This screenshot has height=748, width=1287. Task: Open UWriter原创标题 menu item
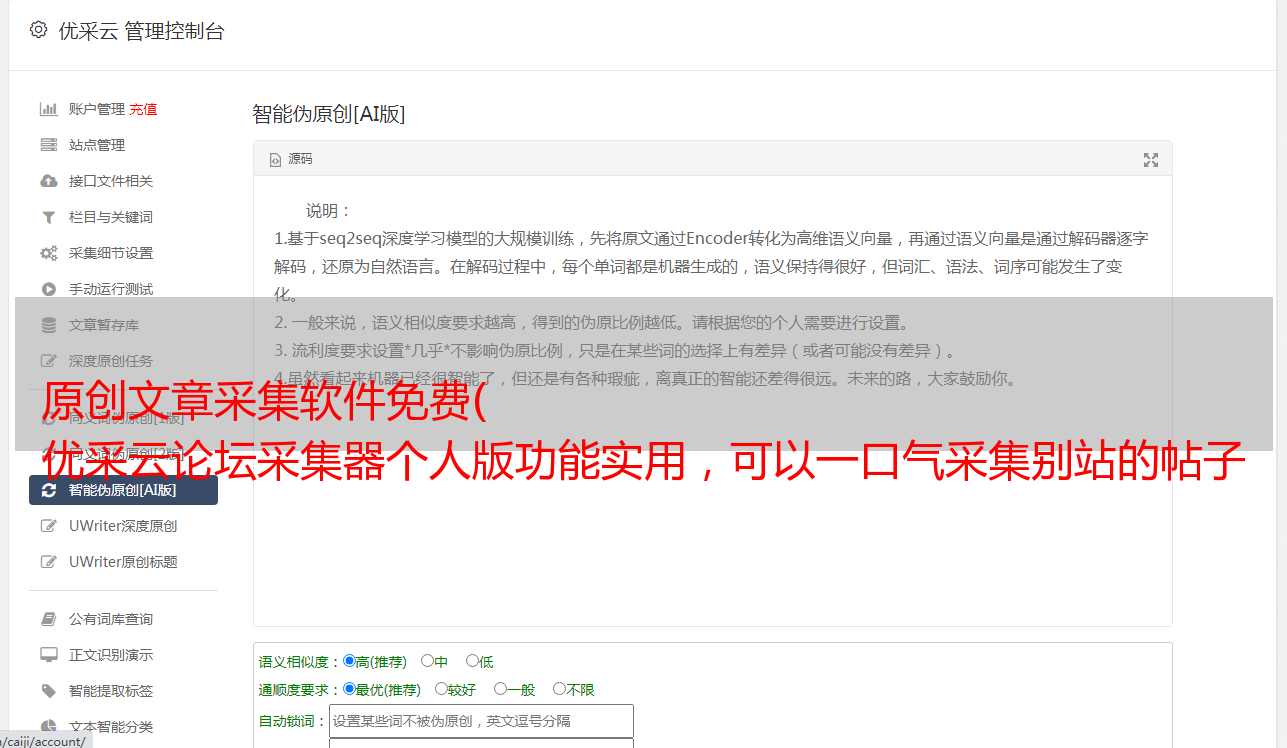pos(123,562)
